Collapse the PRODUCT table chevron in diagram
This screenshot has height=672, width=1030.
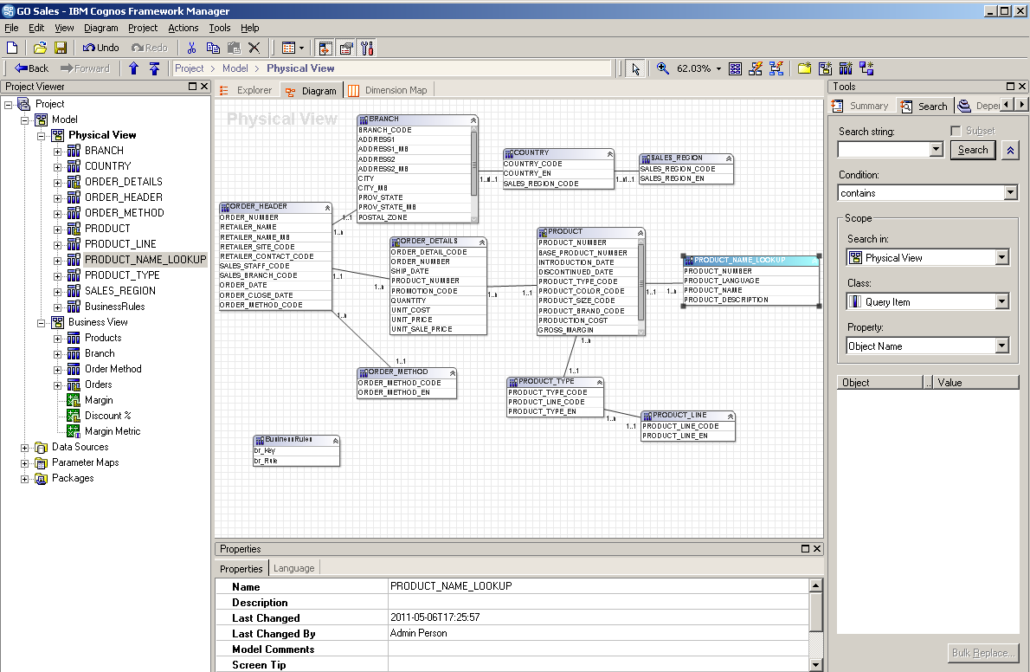640,233
